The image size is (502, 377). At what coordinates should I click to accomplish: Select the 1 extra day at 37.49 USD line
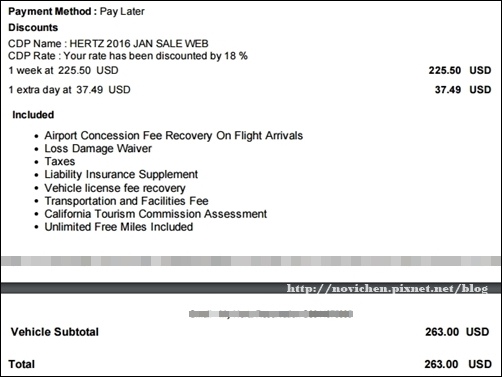click(x=69, y=90)
